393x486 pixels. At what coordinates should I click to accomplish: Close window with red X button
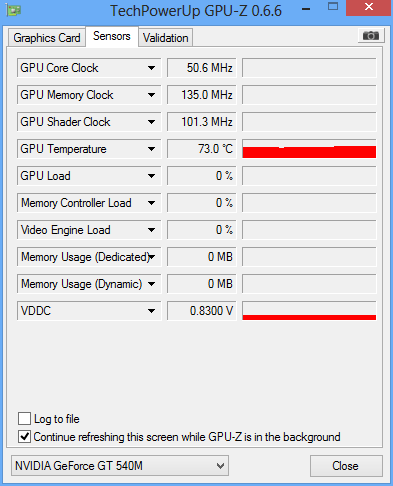[x=368, y=7]
